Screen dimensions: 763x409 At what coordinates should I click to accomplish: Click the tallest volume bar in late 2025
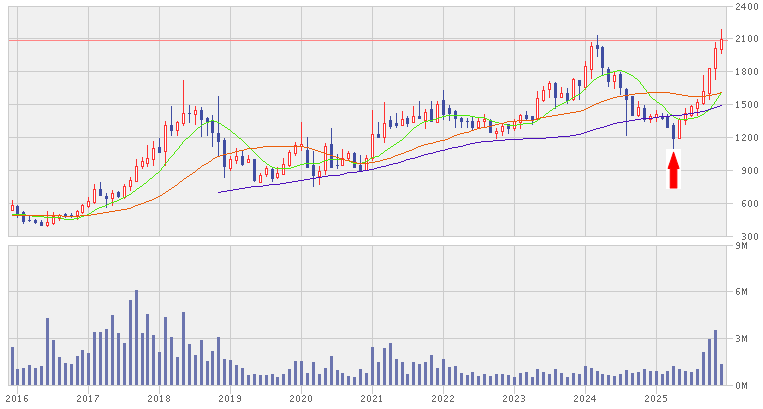pos(715,357)
